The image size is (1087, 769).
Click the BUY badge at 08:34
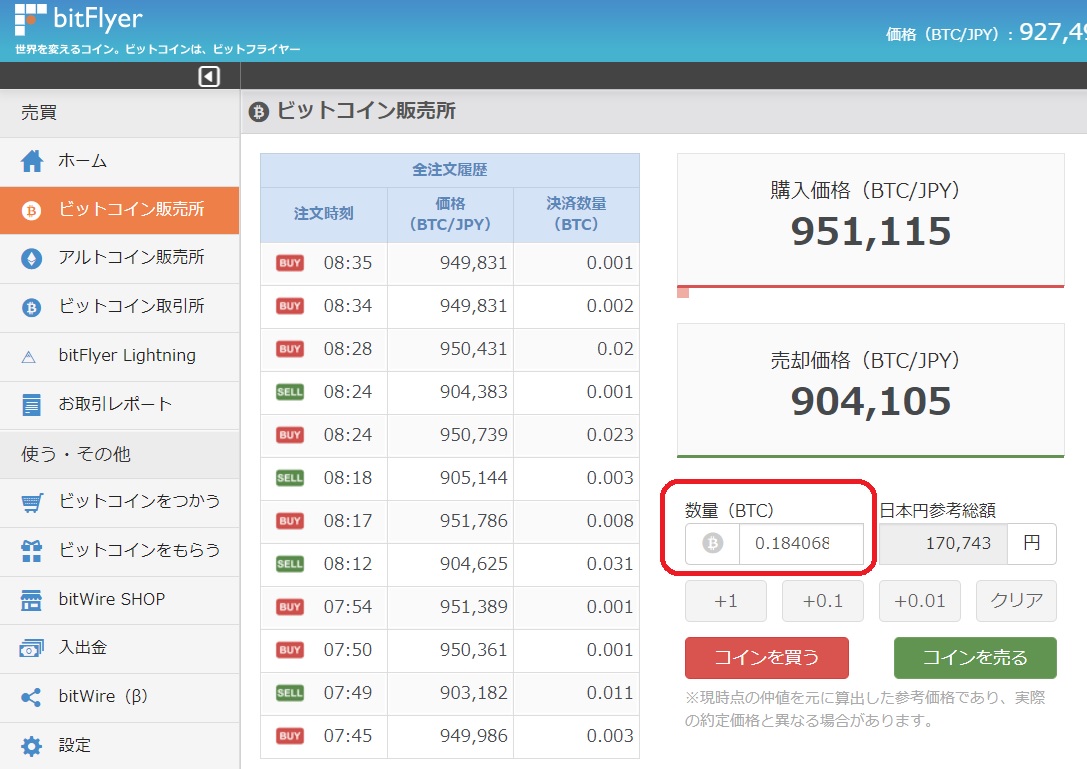coord(290,306)
